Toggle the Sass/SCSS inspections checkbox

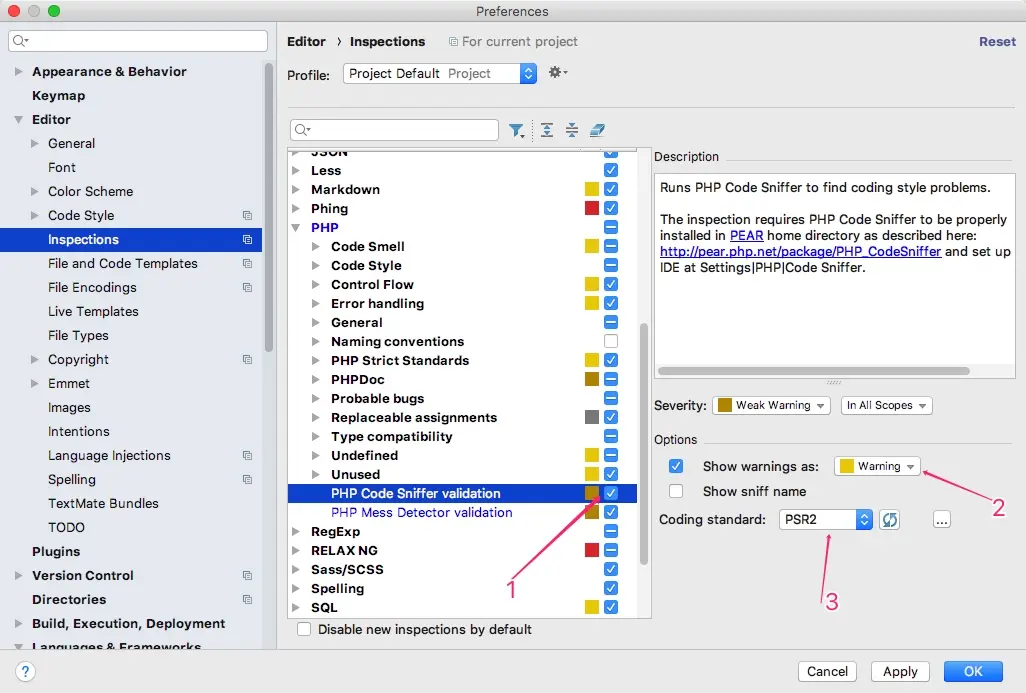click(610, 569)
